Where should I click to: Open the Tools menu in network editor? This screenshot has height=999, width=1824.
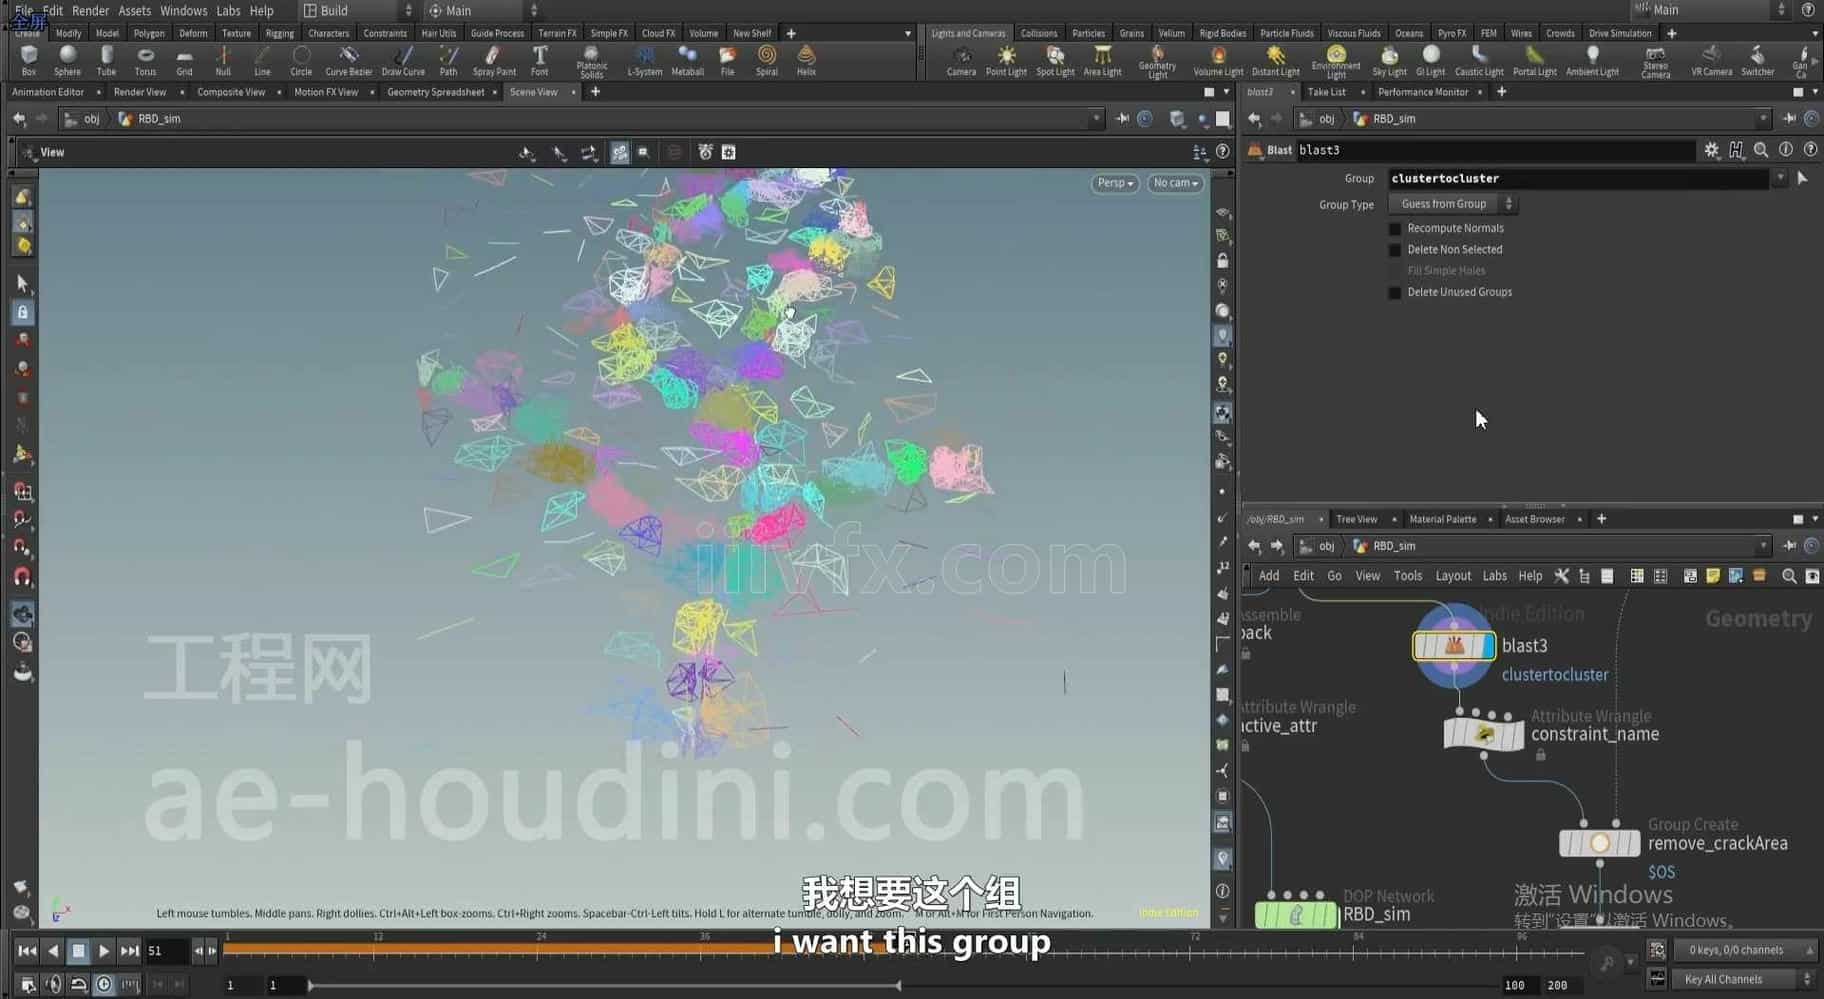click(x=1407, y=576)
